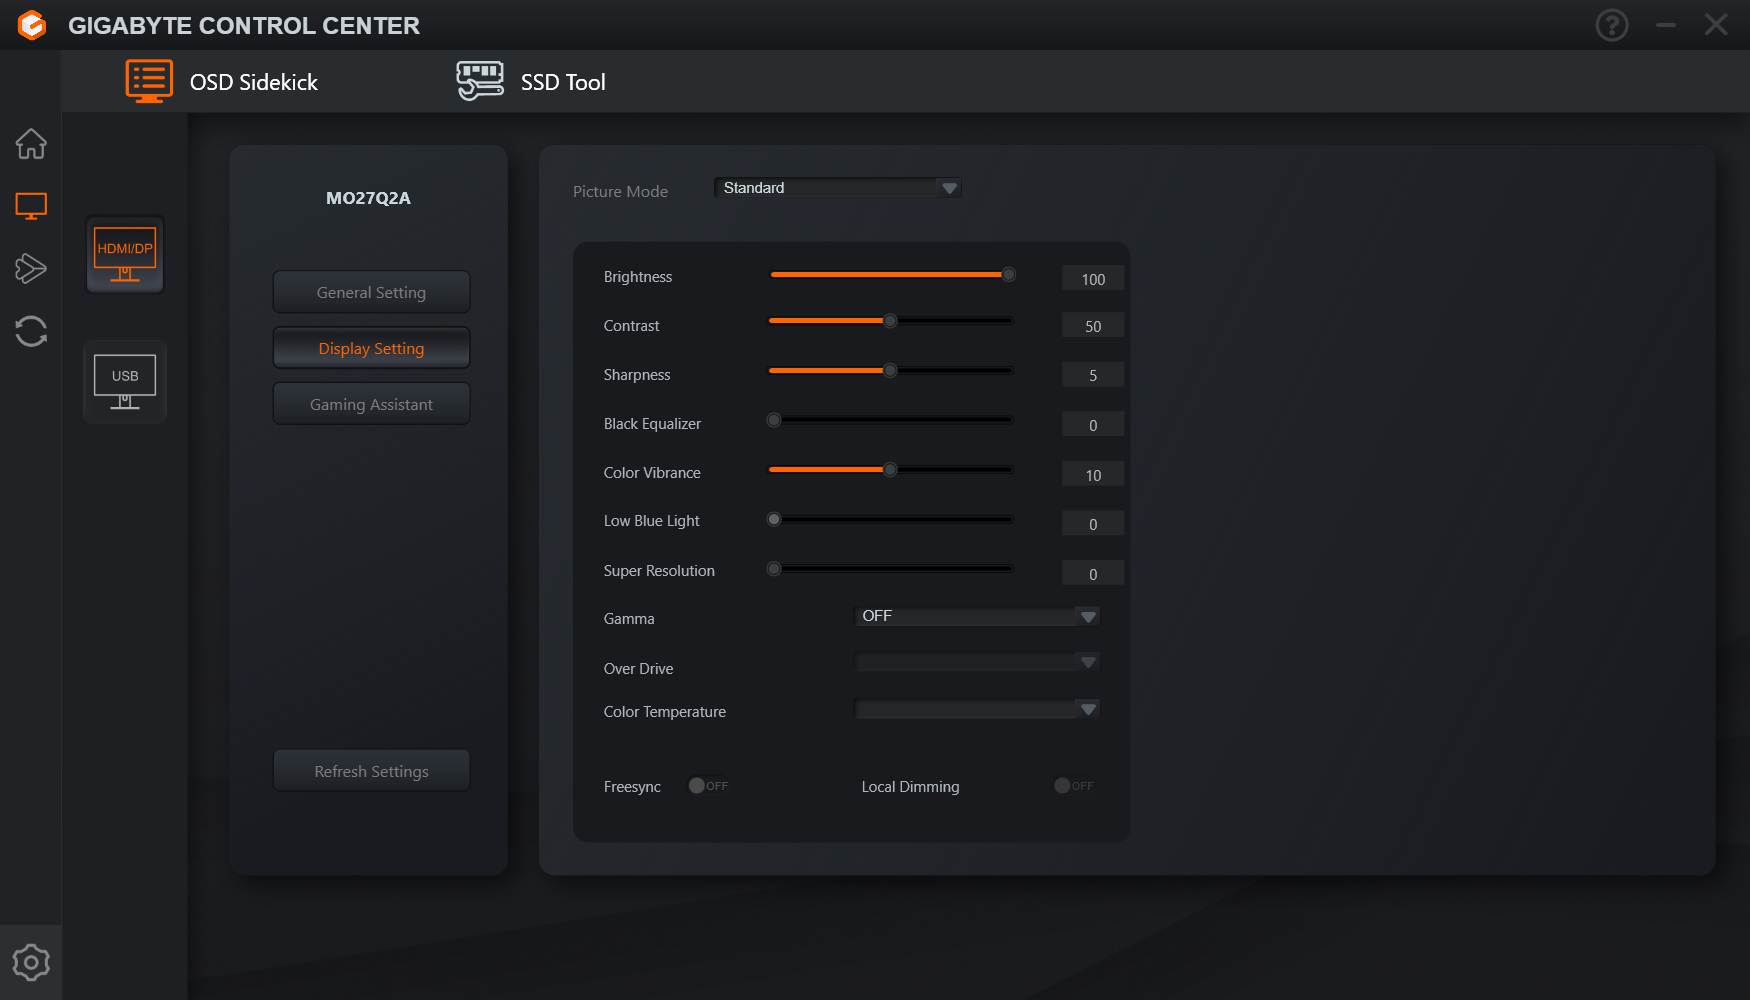This screenshot has height=1000, width=1750.
Task: Click the Sharpness value field showing 5
Action: (x=1093, y=375)
